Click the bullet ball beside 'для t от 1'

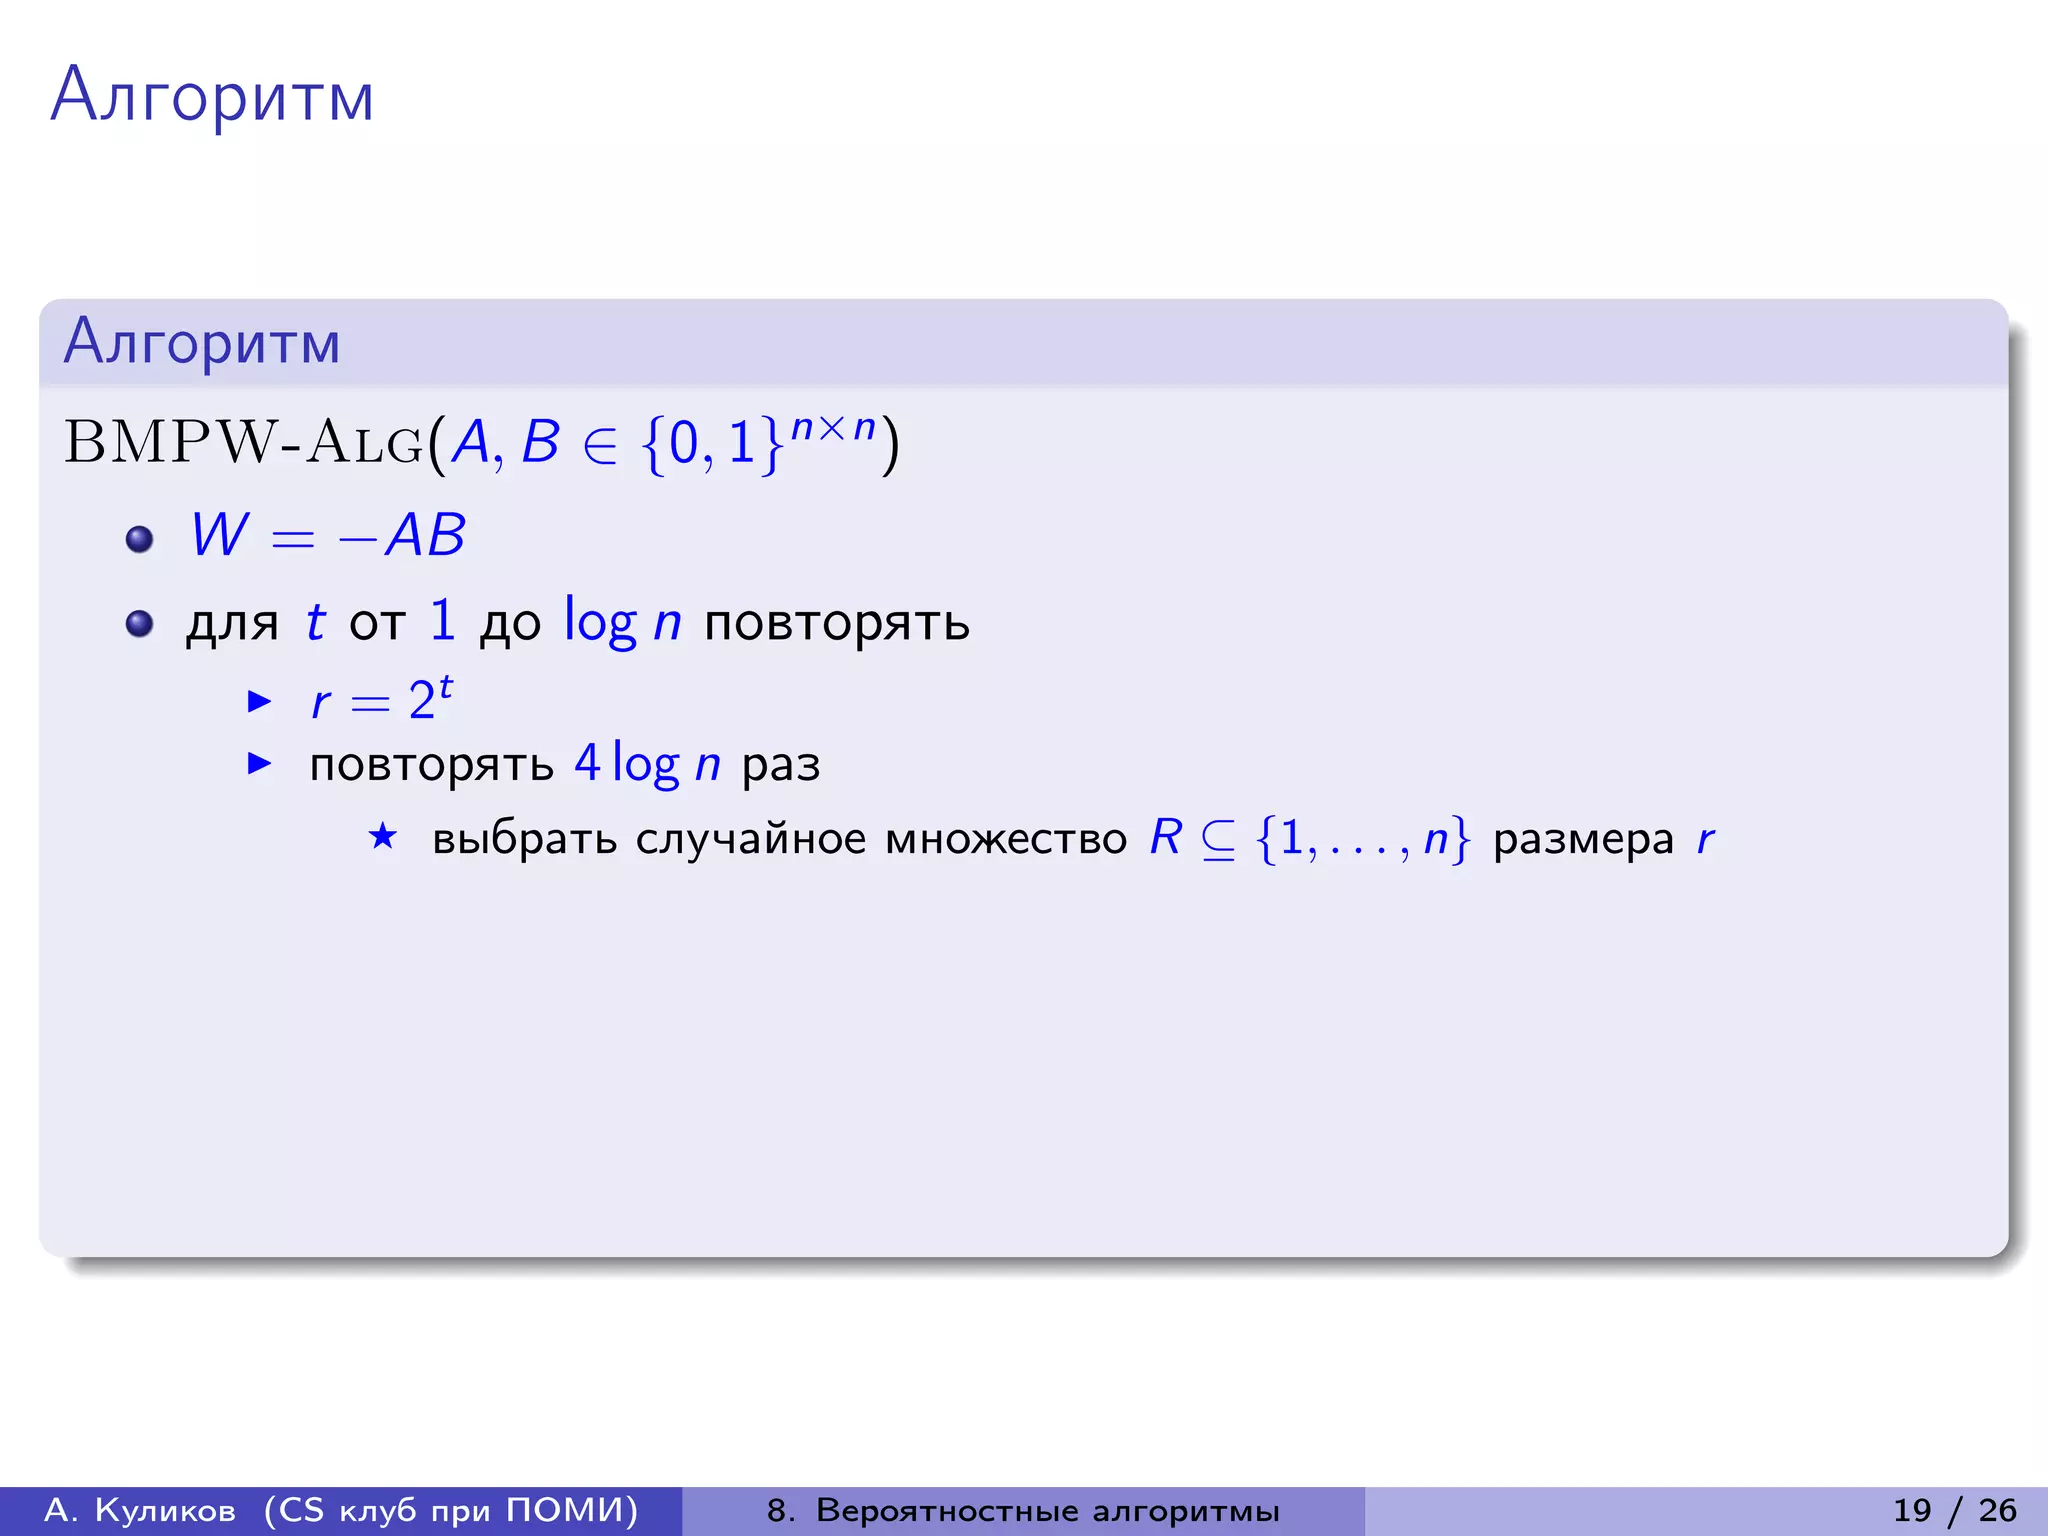[x=140, y=624]
